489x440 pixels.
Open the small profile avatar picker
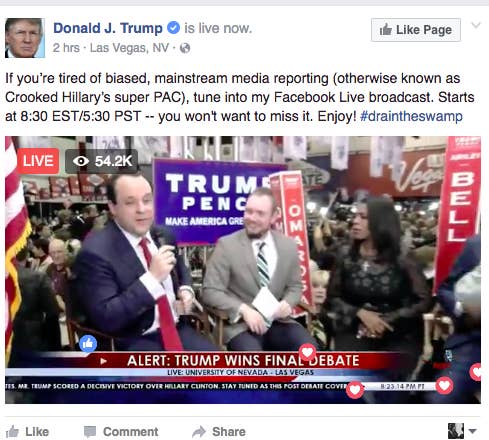click(x=456, y=431)
